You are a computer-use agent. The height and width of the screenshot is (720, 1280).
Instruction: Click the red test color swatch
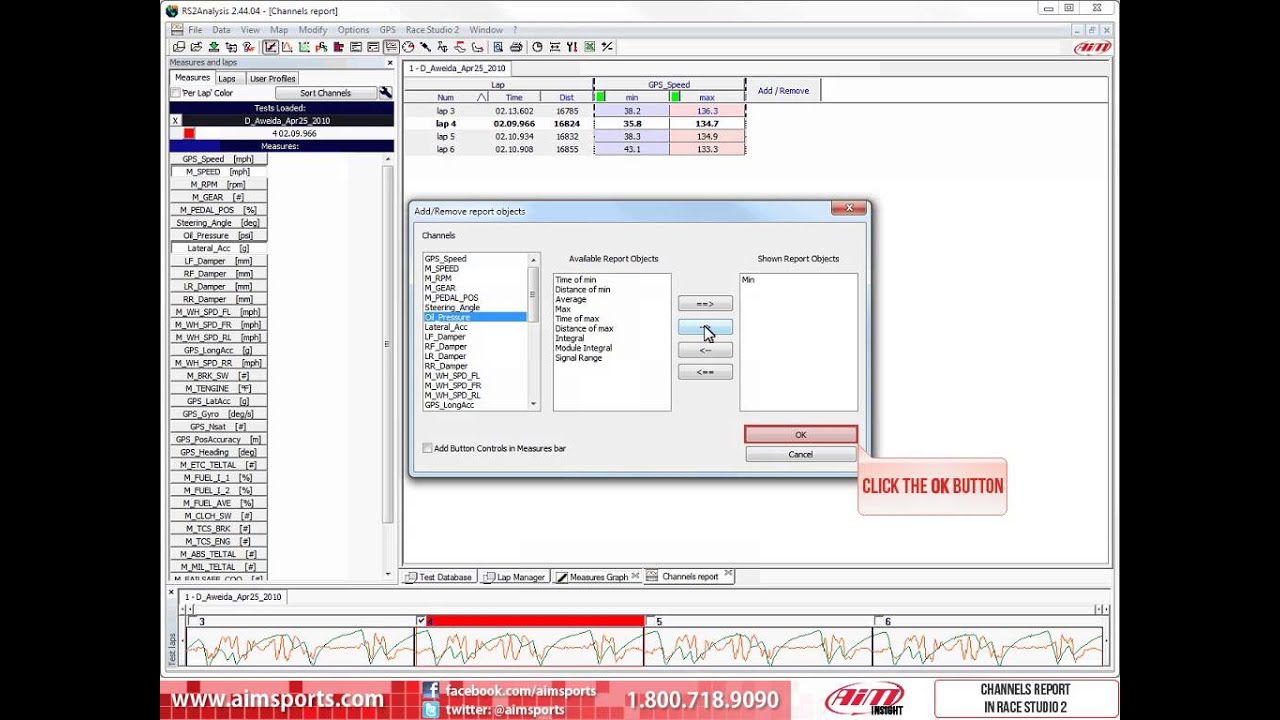pos(189,133)
